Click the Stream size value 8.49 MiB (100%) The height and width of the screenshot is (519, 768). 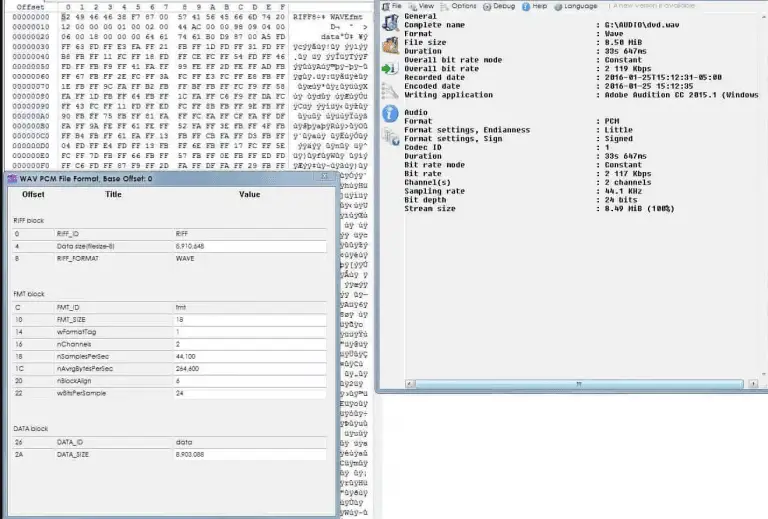tap(639, 209)
